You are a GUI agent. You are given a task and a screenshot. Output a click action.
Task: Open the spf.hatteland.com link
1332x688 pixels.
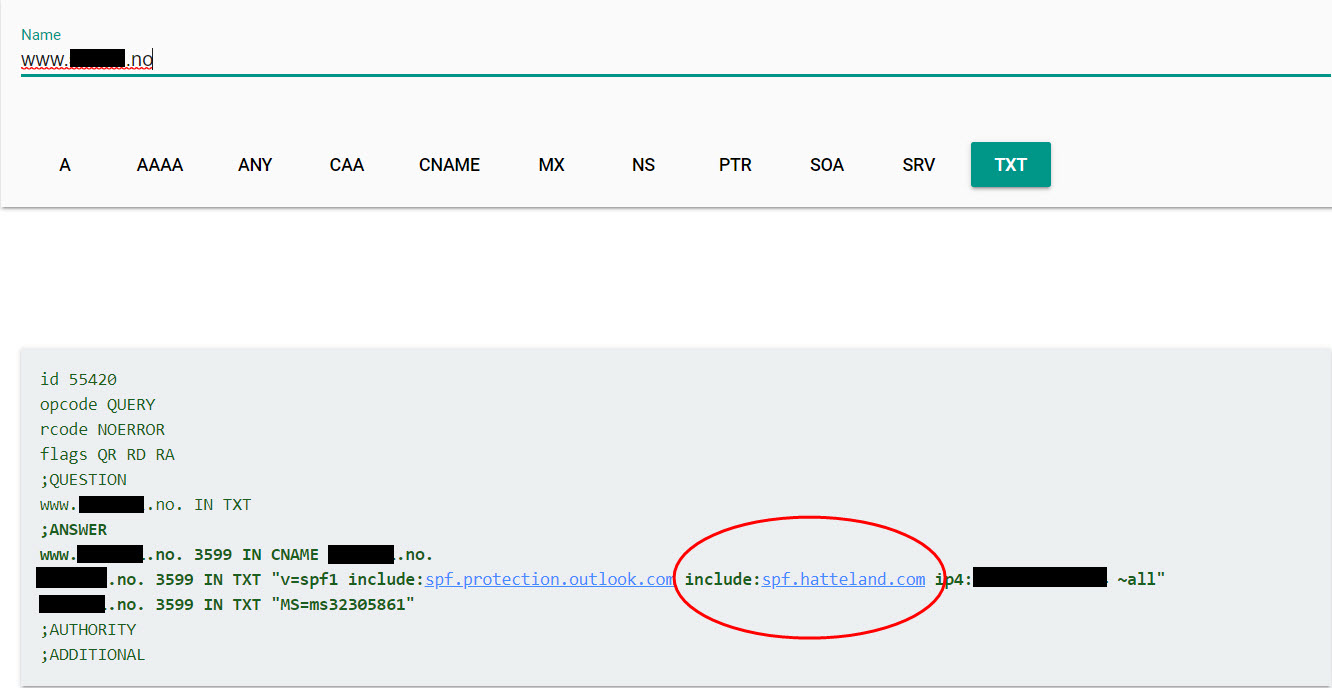point(843,579)
